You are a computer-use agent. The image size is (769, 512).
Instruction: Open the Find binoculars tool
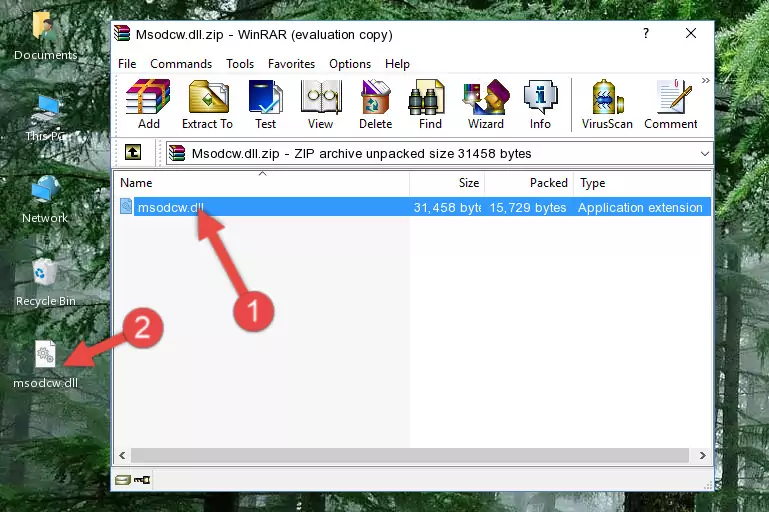430,104
